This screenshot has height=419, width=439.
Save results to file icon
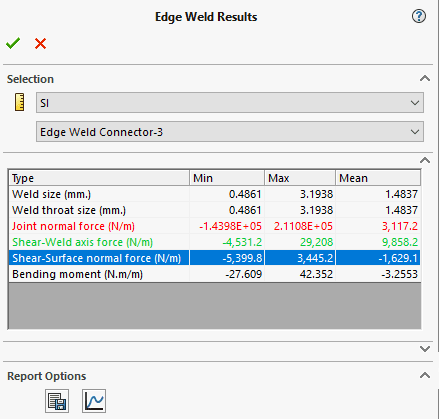(x=57, y=401)
